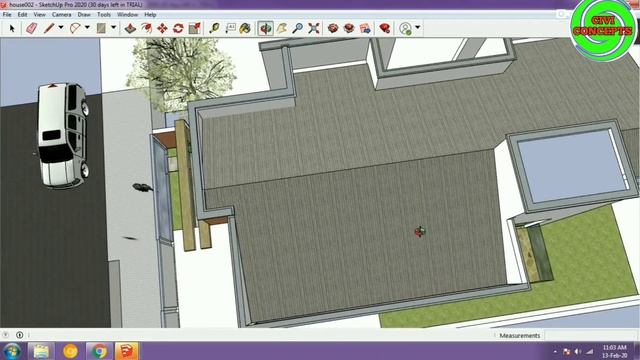Open the File menu
Viewport: 640px width, 360px height.
point(7,15)
